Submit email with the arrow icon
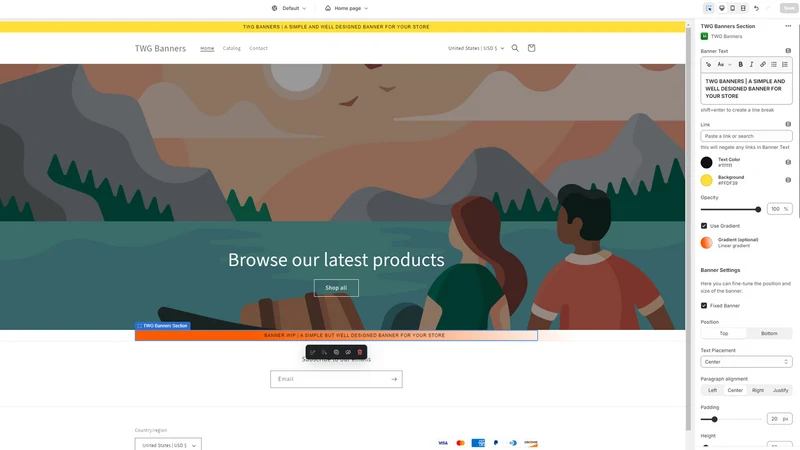Image resolution: width=800 pixels, height=450 pixels. tap(394, 379)
